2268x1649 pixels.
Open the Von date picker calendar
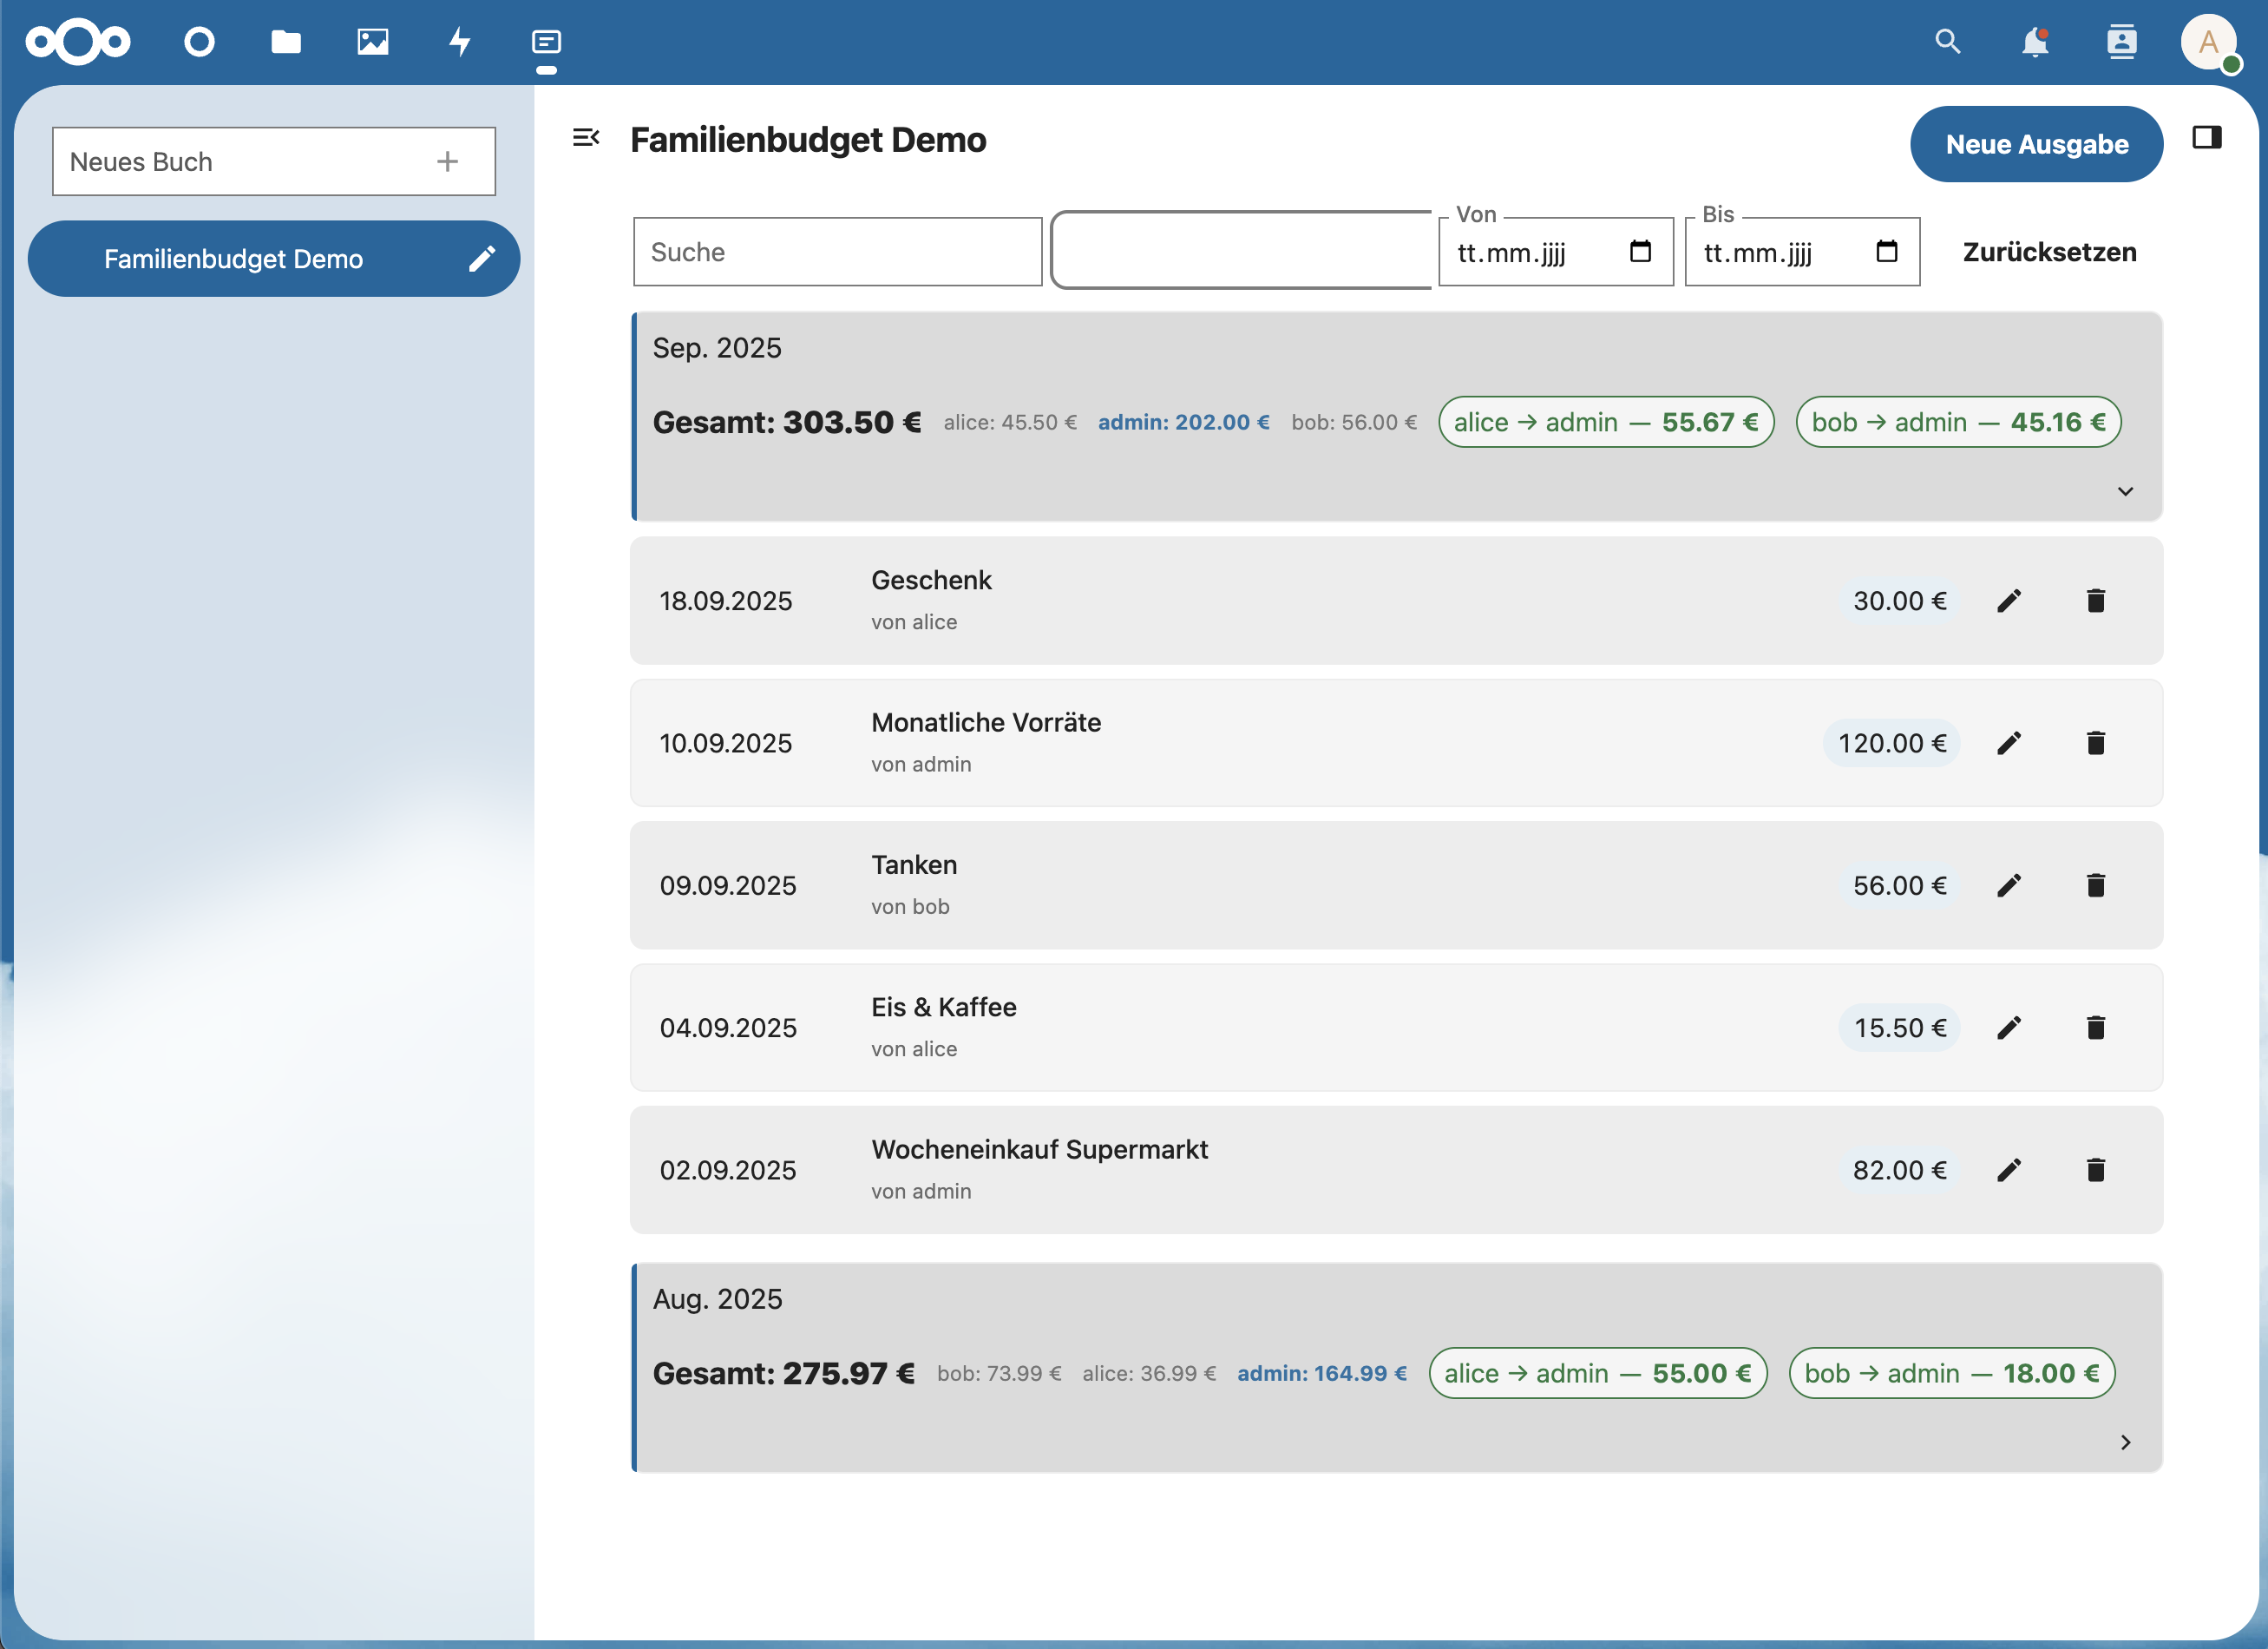coord(1640,252)
